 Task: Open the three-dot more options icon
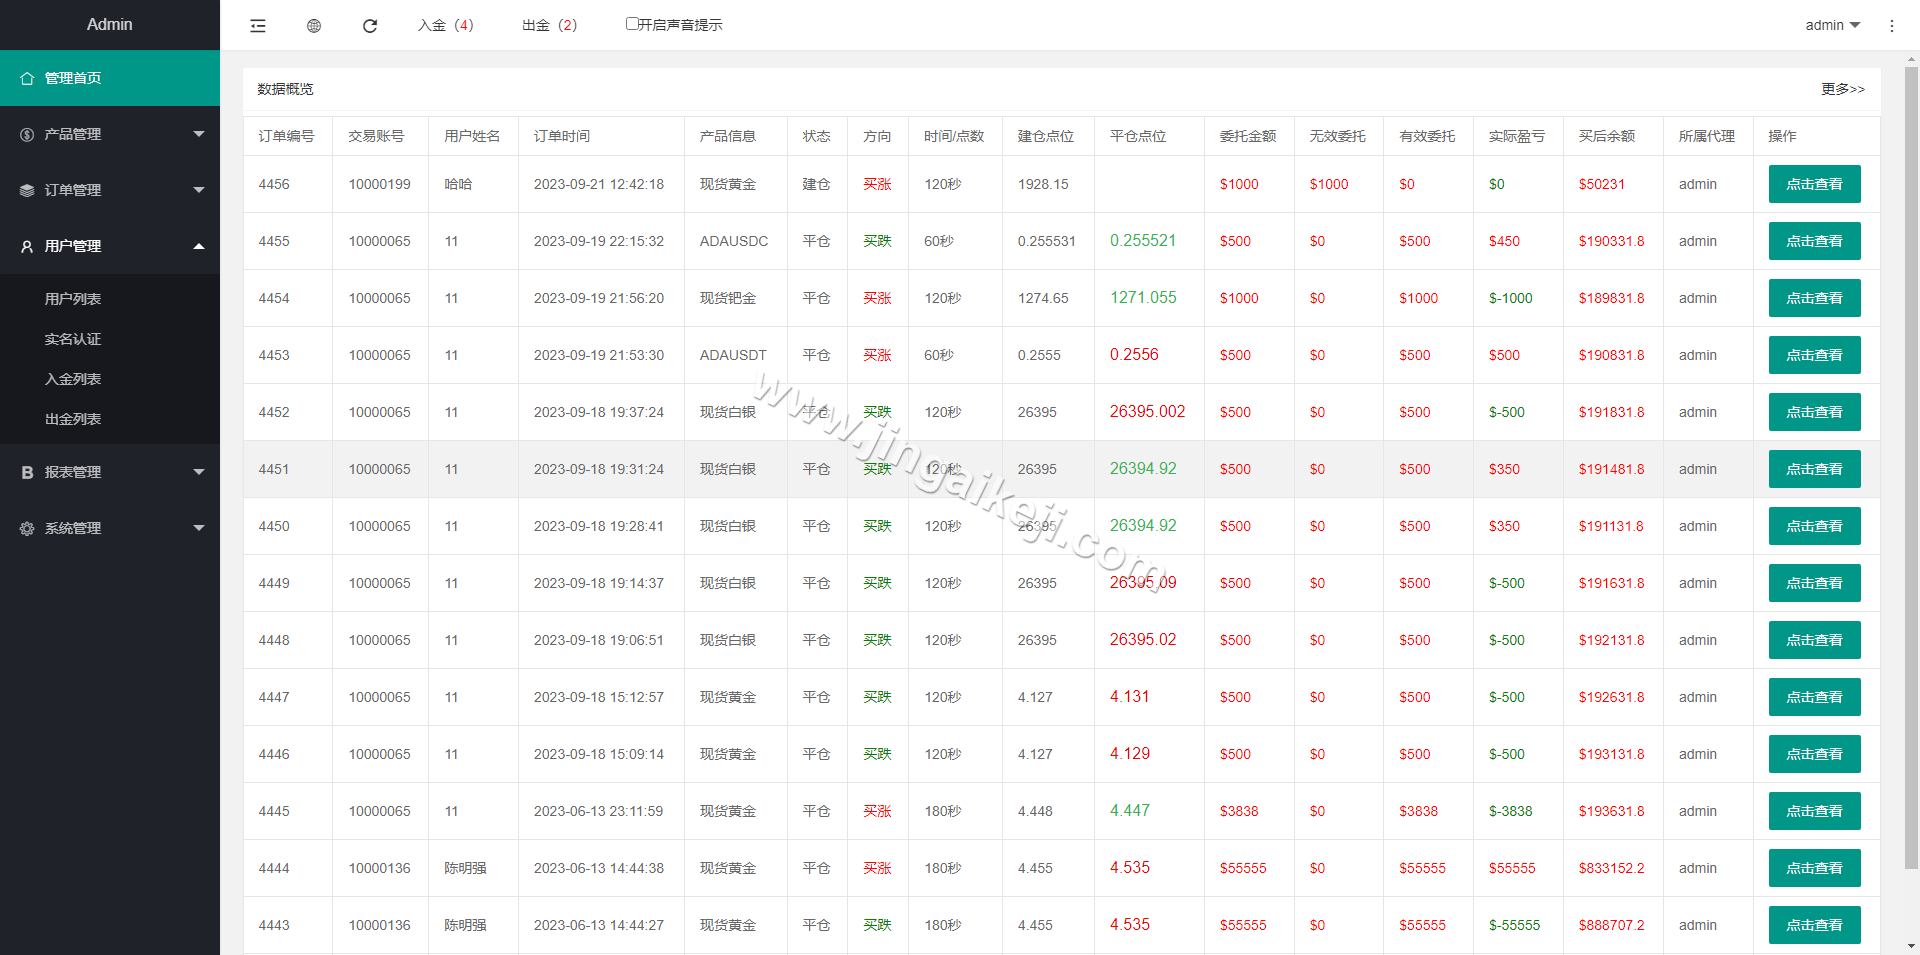click(1891, 26)
